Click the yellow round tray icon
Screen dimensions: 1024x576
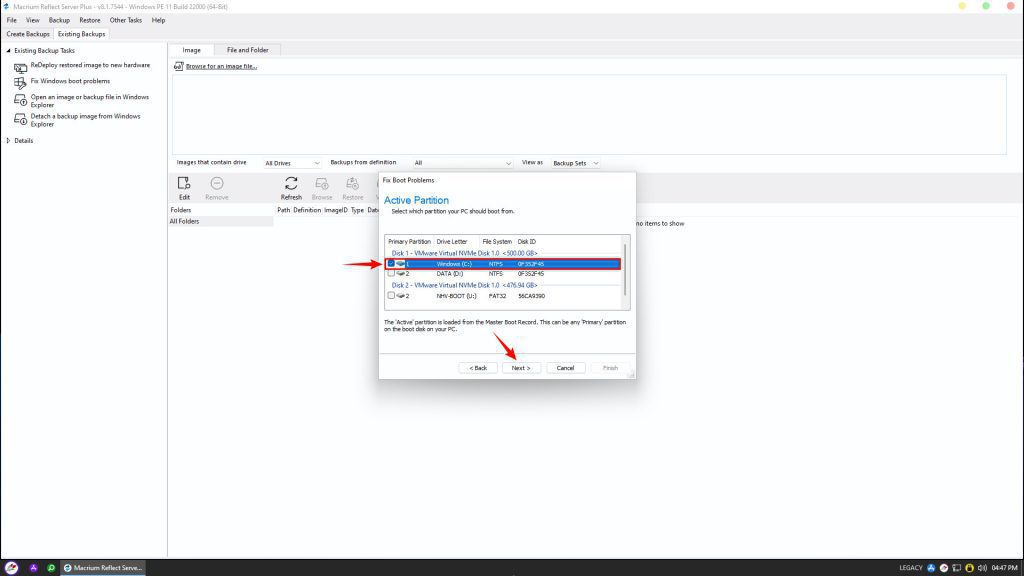(x=969, y=568)
